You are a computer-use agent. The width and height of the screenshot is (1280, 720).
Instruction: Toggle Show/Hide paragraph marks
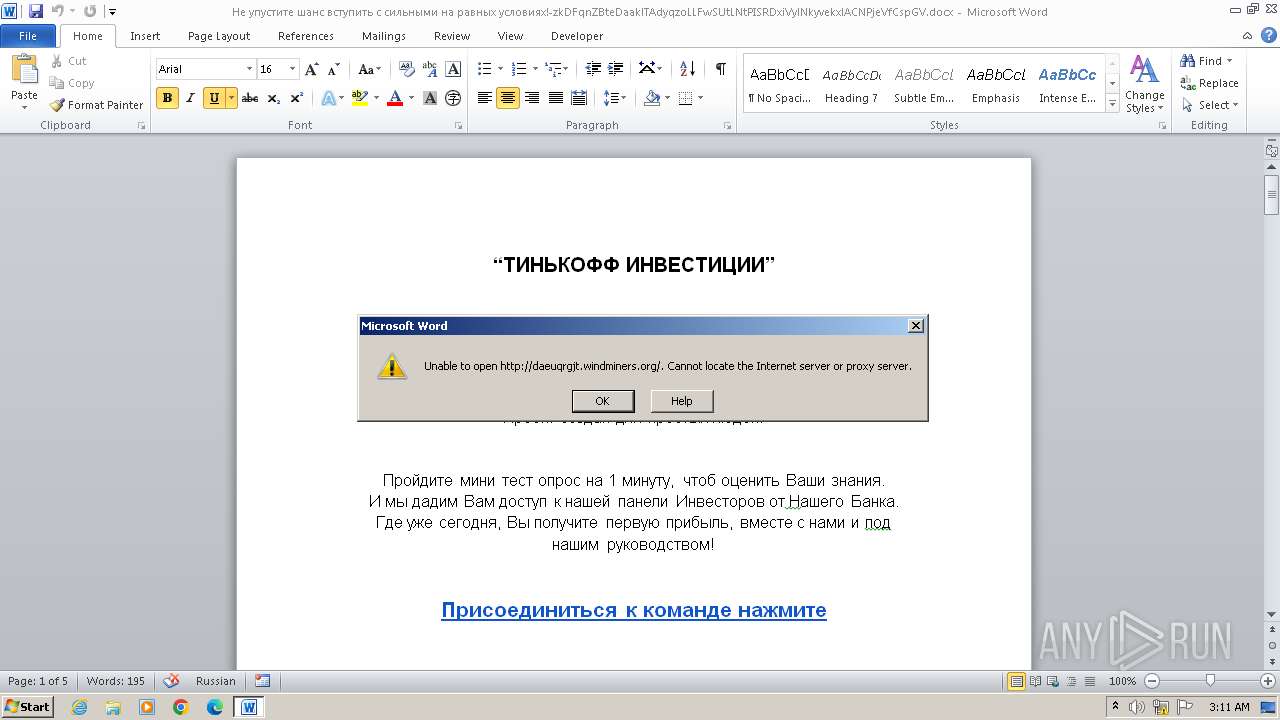720,69
